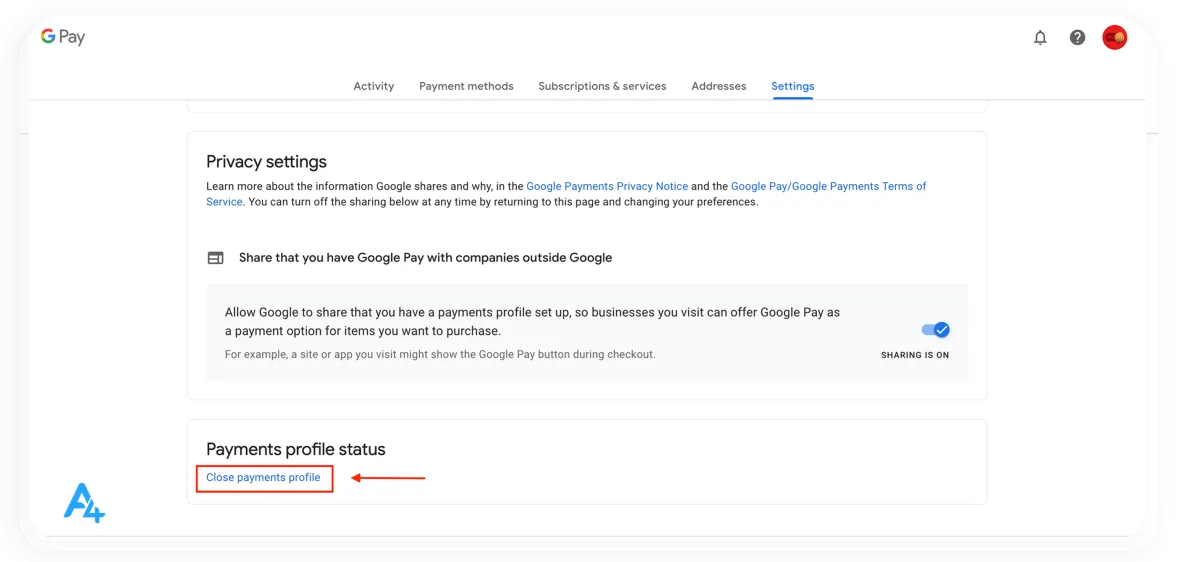Select the Addresses tab
The width and height of the screenshot is (1177, 562).
pos(718,86)
